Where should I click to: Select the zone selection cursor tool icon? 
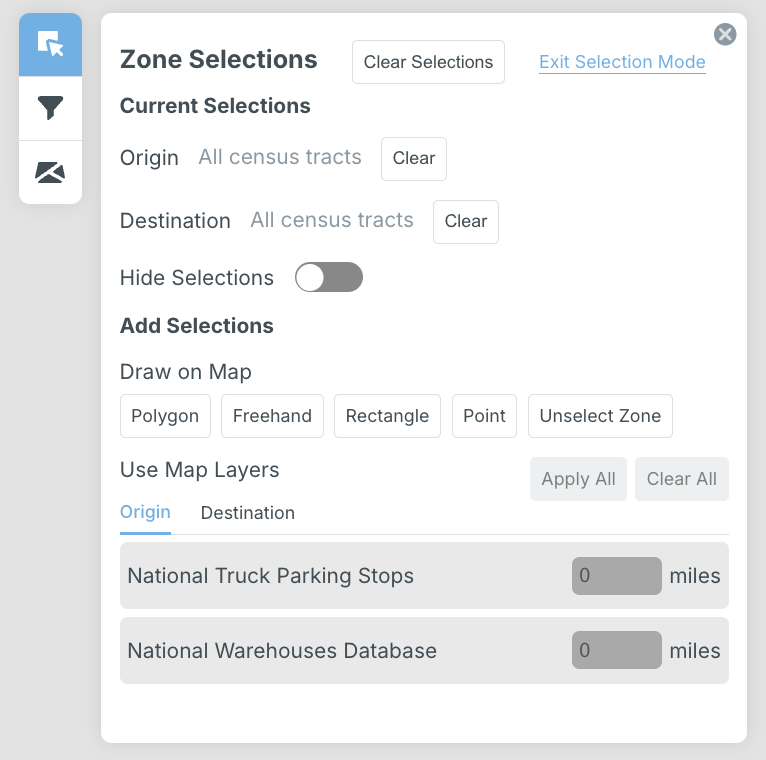(x=50, y=45)
